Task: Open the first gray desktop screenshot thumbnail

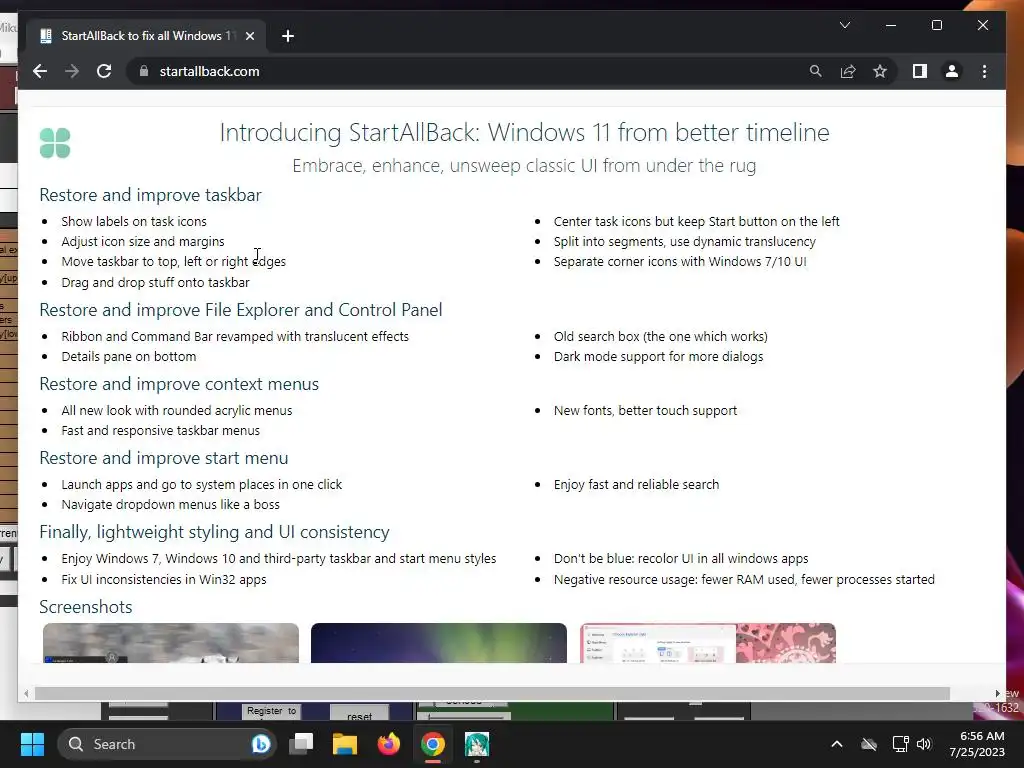Action: pyautogui.click(x=170, y=643)
